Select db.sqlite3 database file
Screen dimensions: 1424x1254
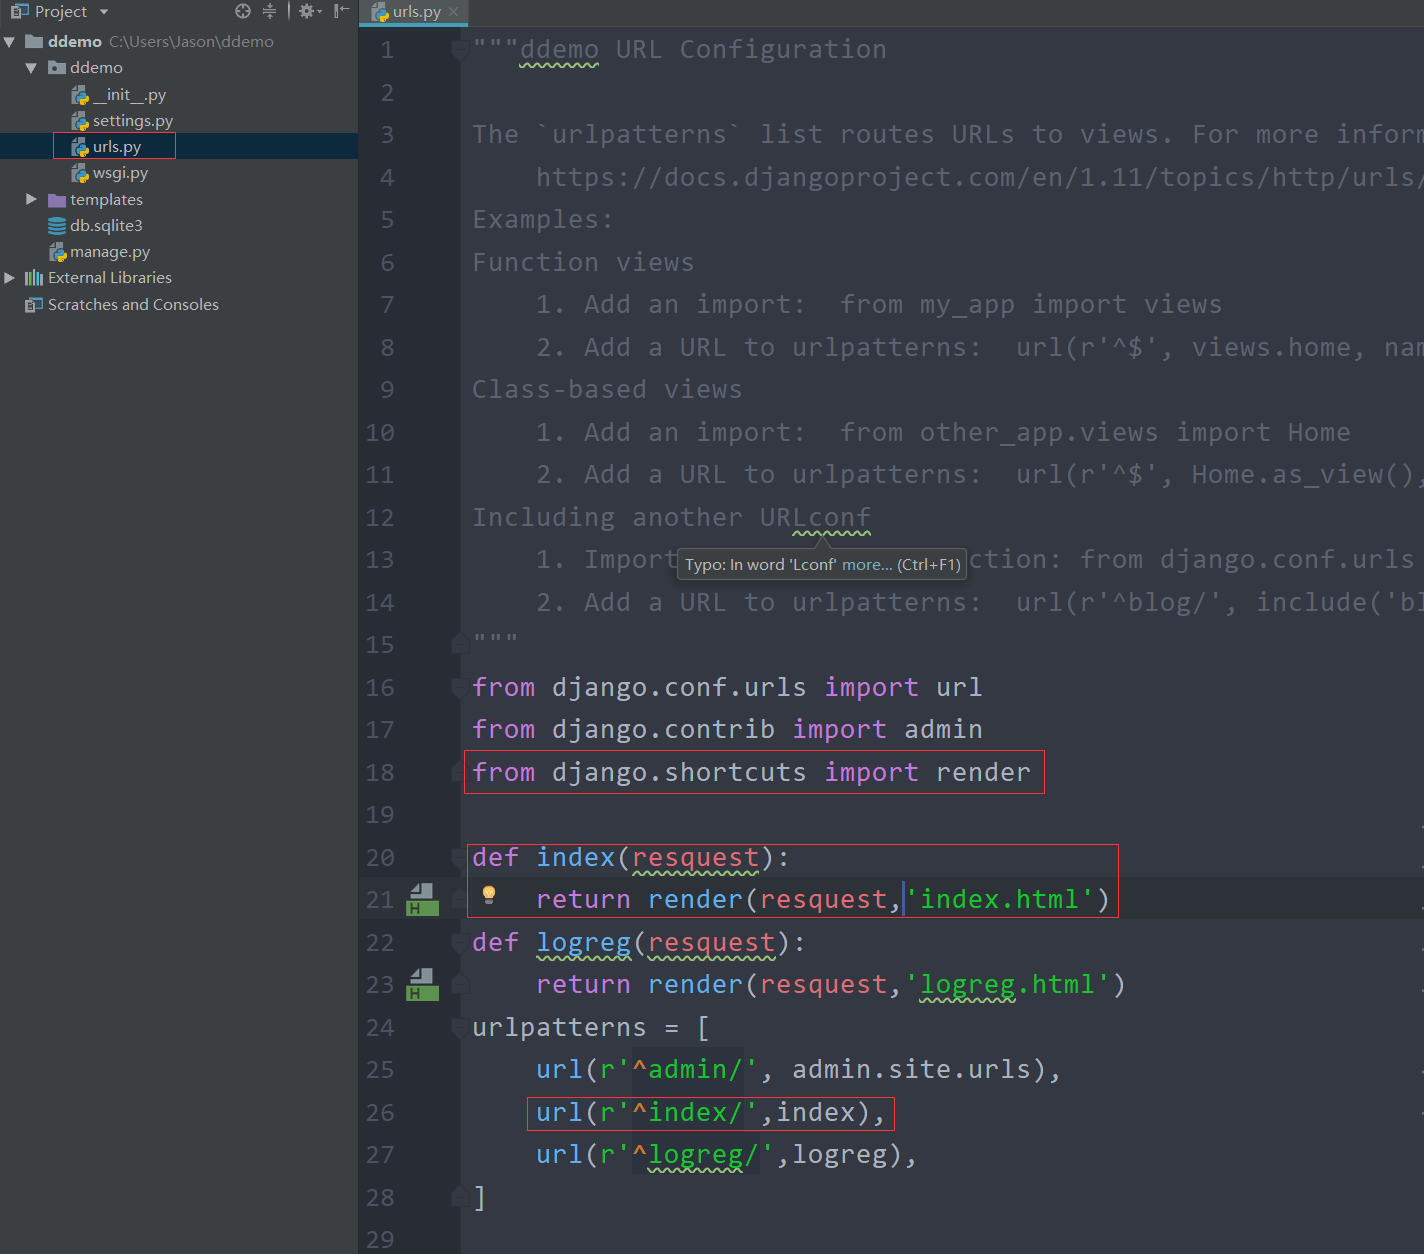(x=96, y=226)
